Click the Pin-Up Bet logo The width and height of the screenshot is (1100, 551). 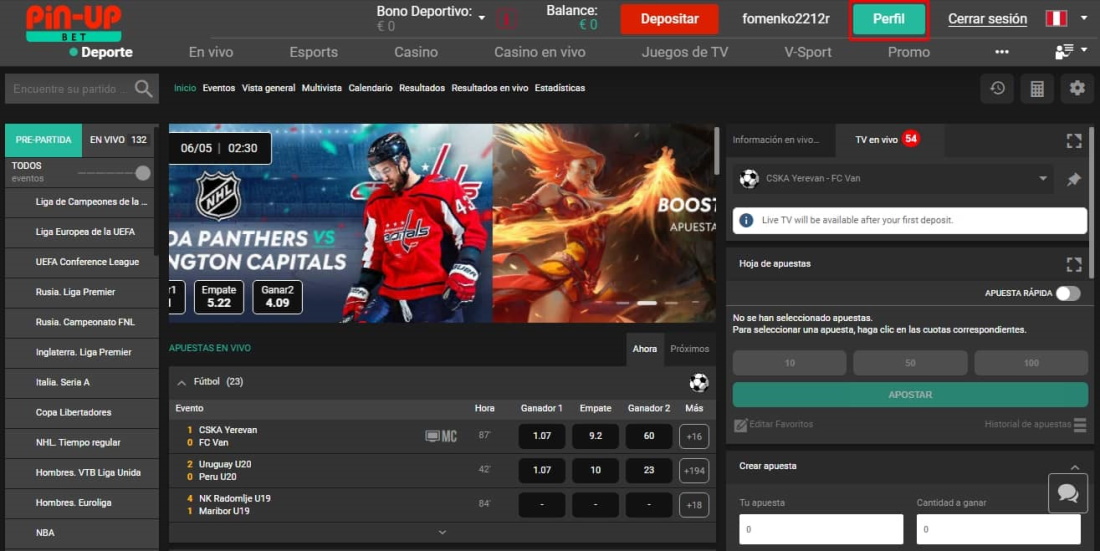click(x=74, y=23)
